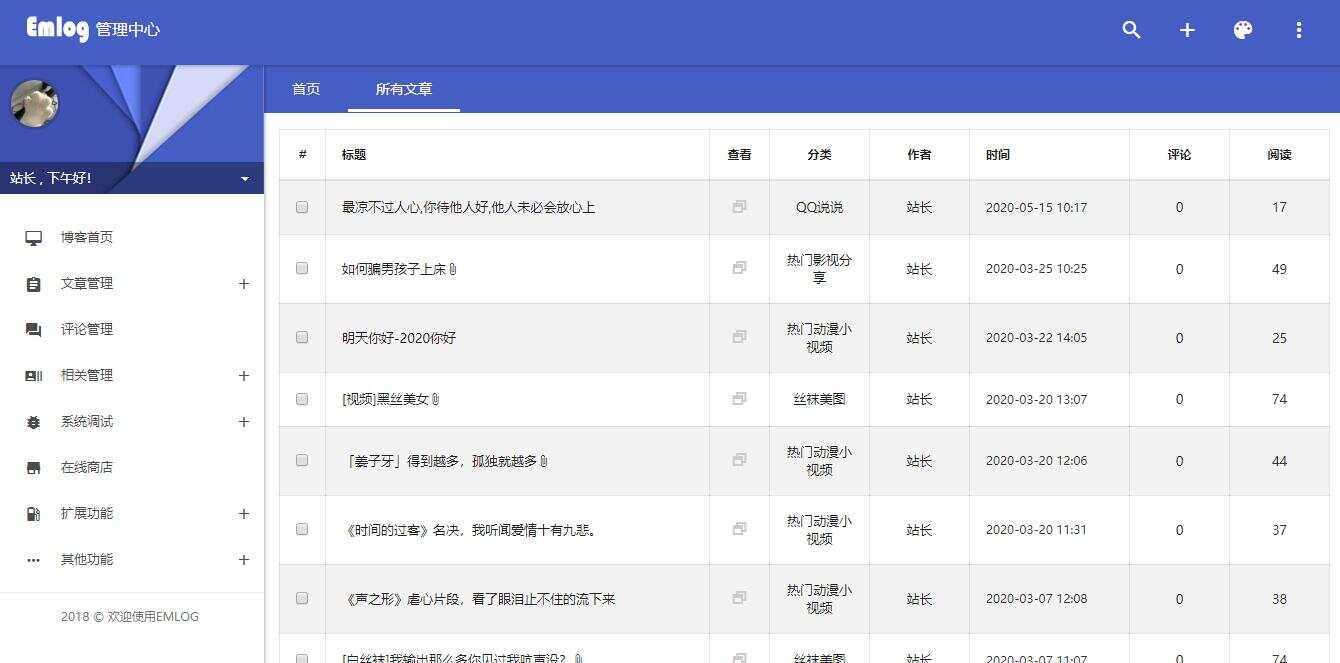Viewport: 1340px width, 663px height.
Task: Select the checkbox beside 明天你好-2020你好
Action: coord(301,337)
